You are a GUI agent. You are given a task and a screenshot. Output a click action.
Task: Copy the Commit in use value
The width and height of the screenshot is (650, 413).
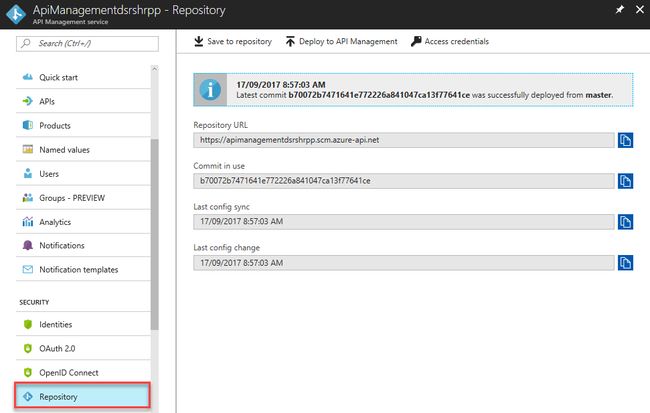626,181
